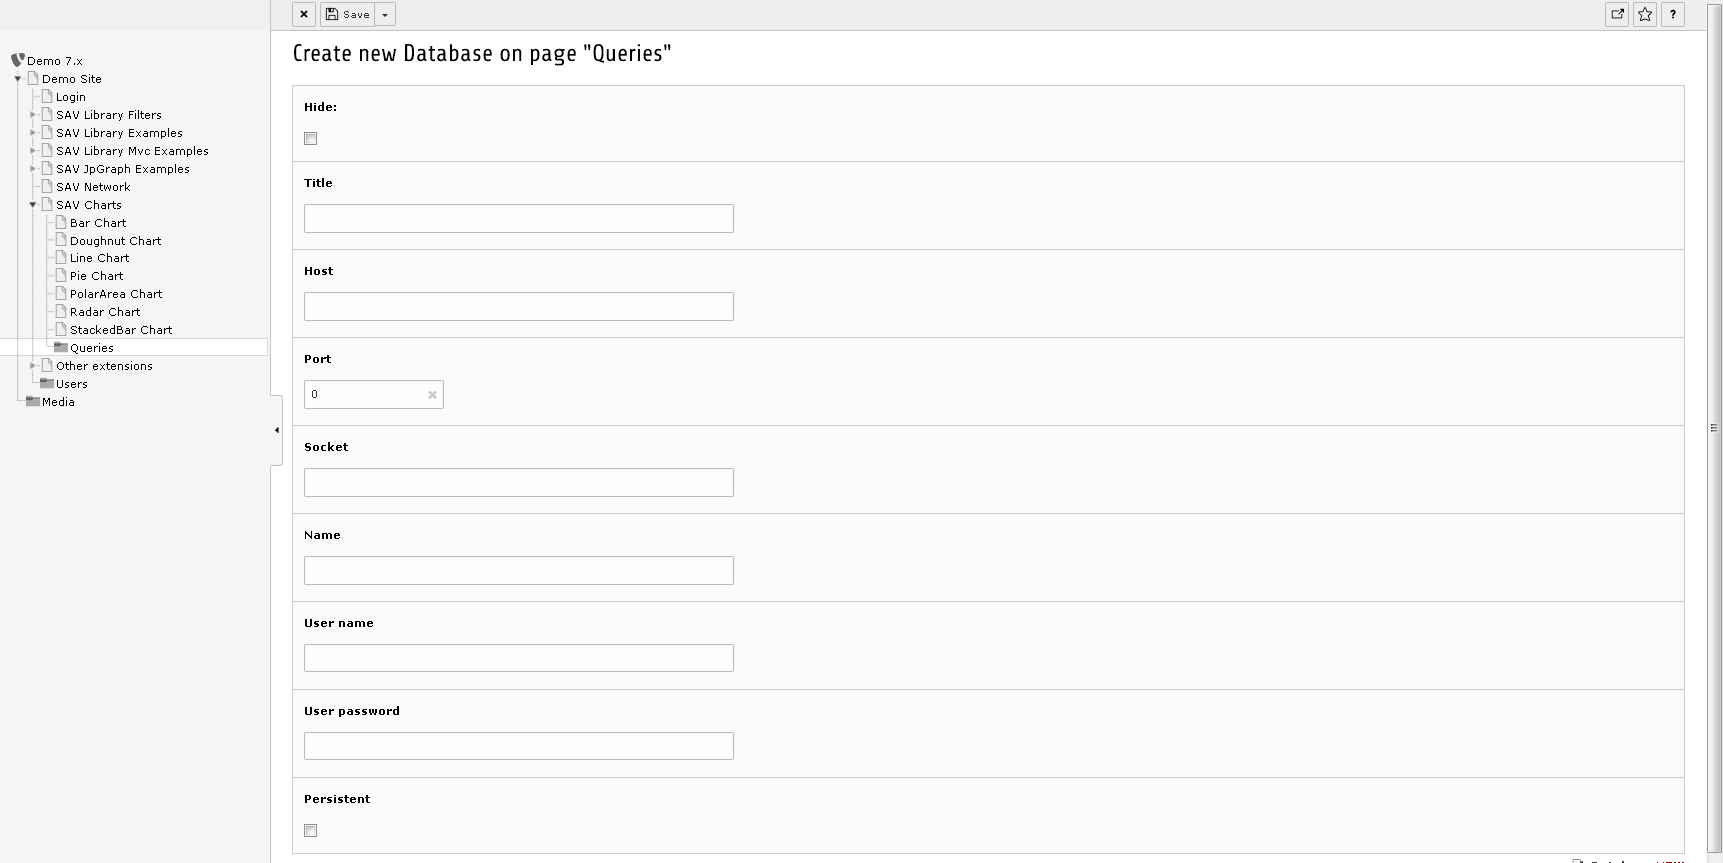Screen dimensions: 1723x863
Task: Click the Demo 7.x TYPO3 logo icon
Action: coord(17,60)
